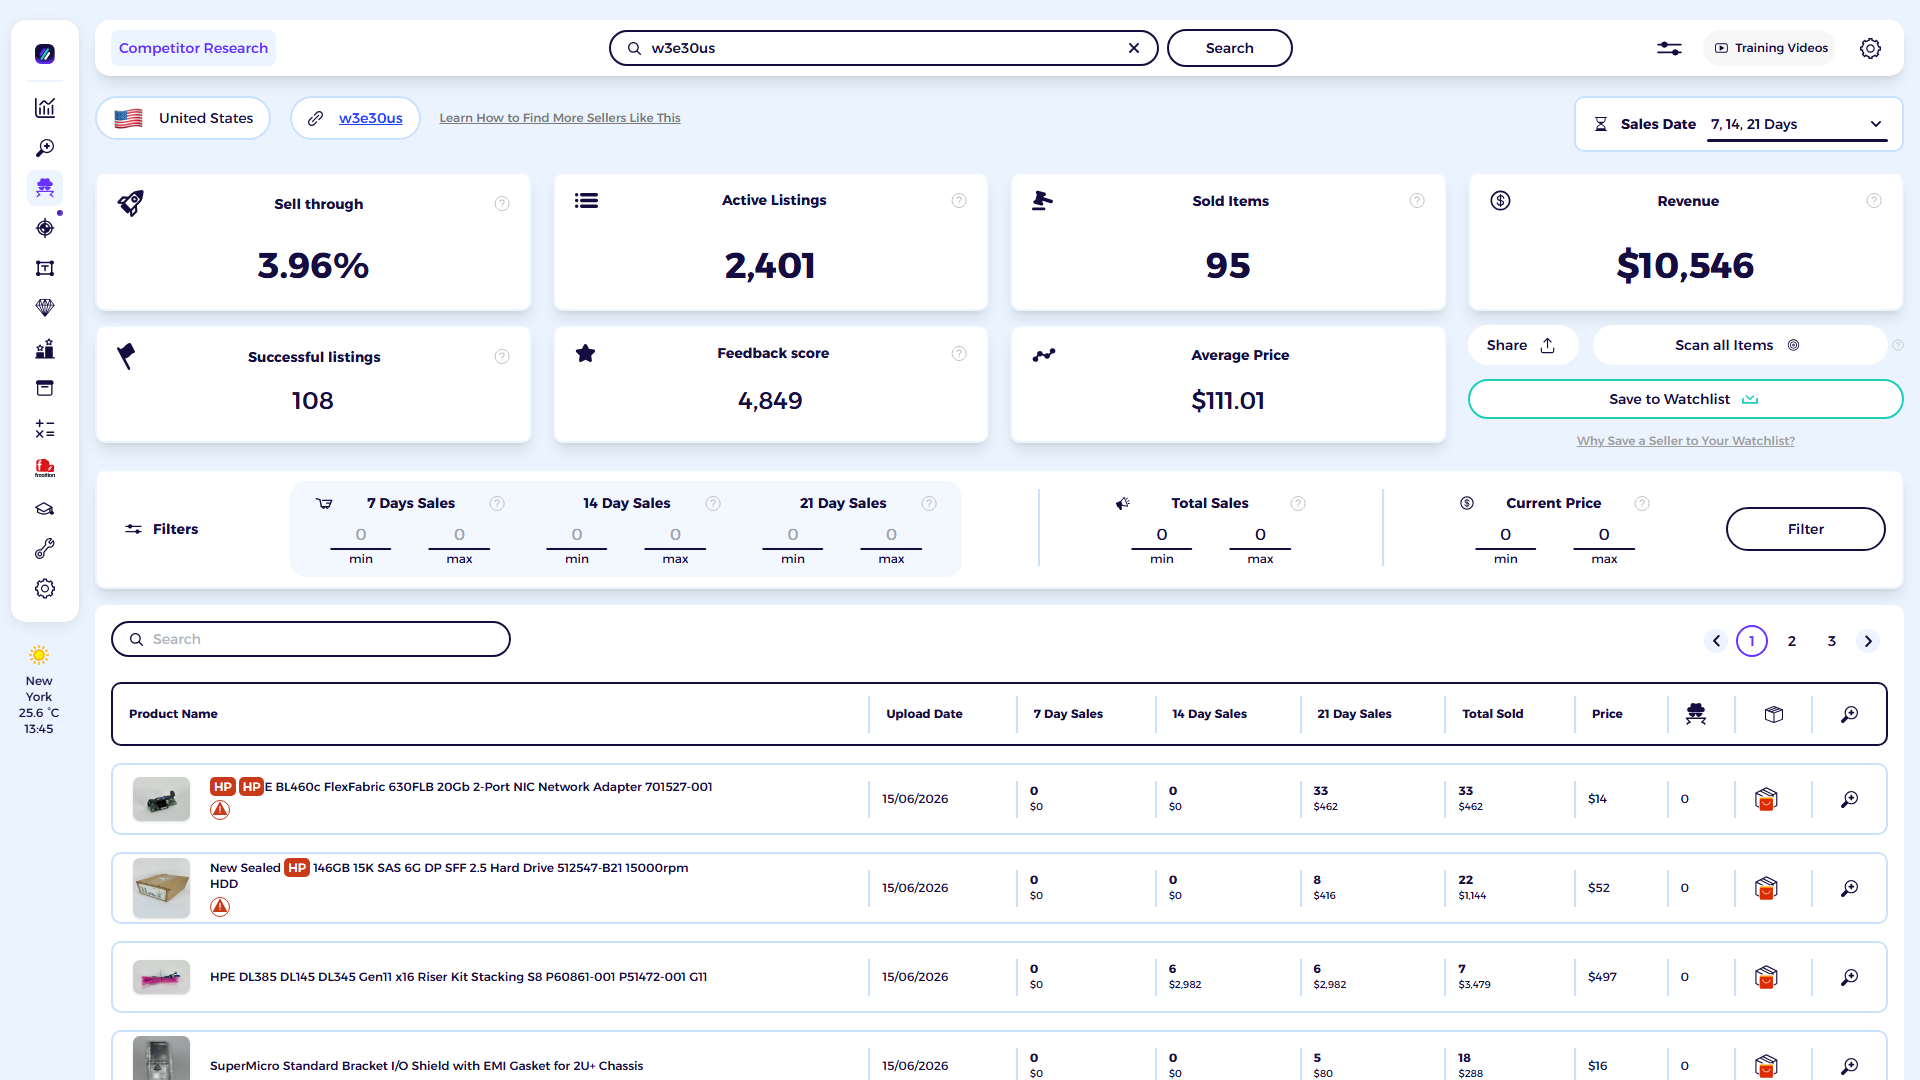Image resolution: width=1920 pixels, height=1080 pixels.
Task: Click Save to Watchlist button
Action: pyautogui.click(x=1685, y=399)
